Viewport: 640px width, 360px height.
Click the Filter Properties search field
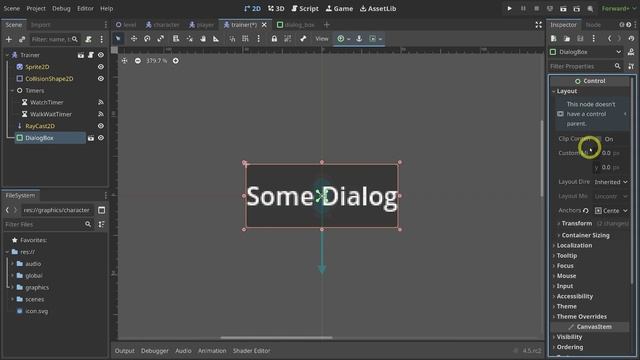[585, 66]
